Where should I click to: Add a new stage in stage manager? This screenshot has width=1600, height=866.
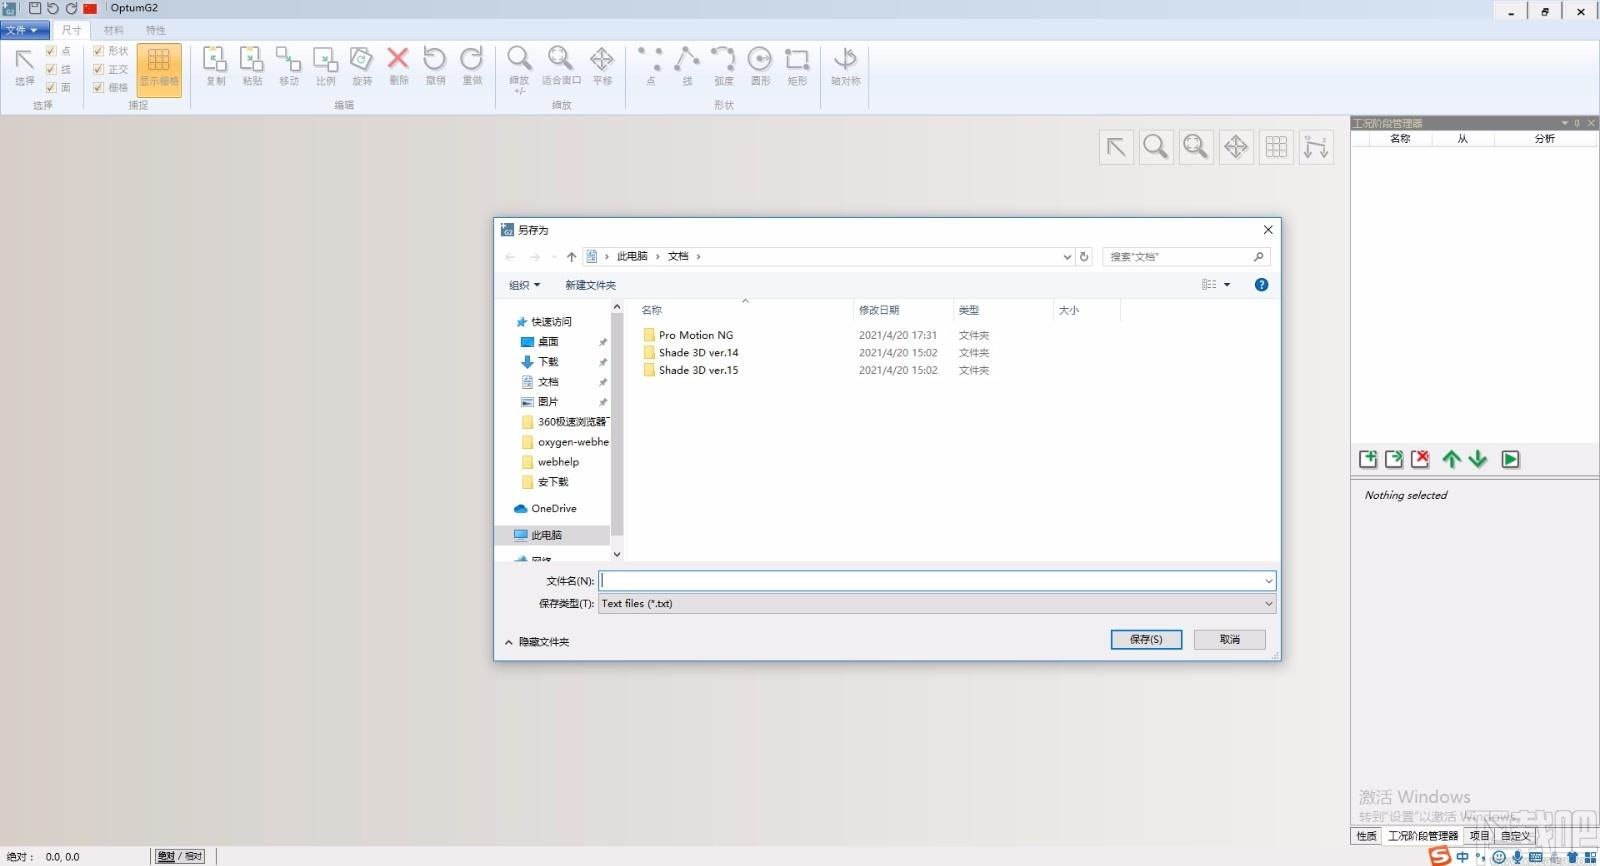(x=1368, y=459)
